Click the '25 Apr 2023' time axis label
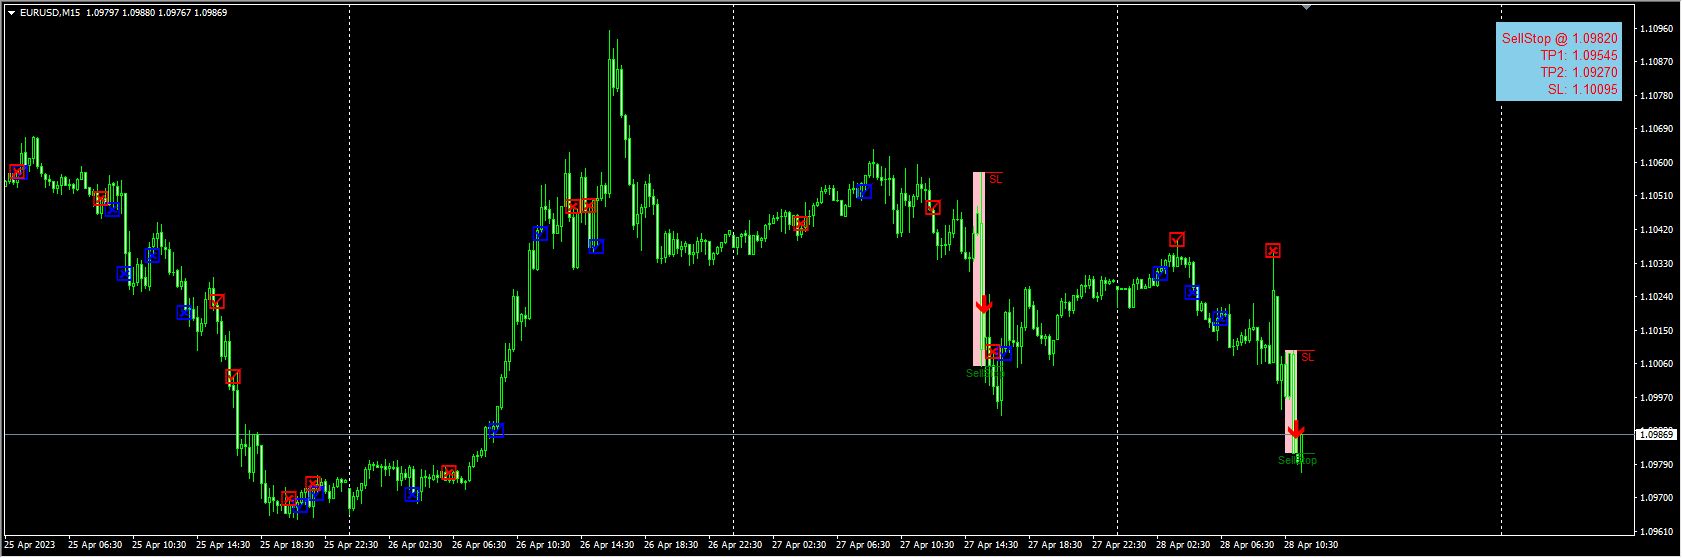 tap(30, 545)
